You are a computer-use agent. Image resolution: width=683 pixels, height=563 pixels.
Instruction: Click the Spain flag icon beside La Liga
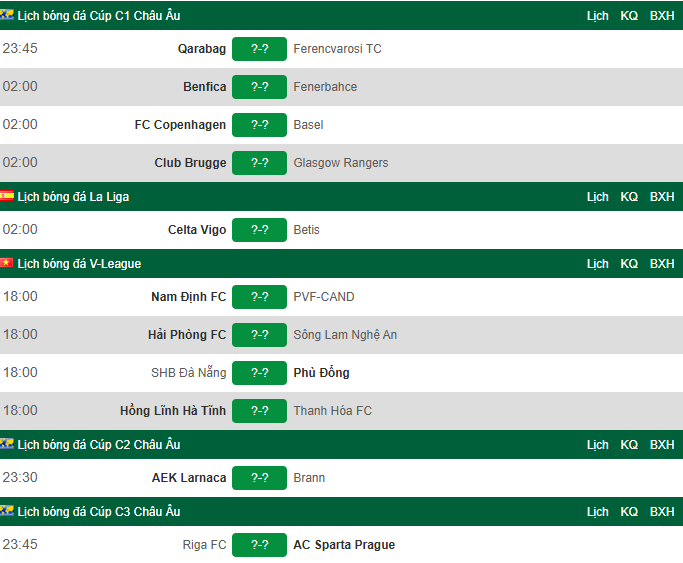pos(7,196)
